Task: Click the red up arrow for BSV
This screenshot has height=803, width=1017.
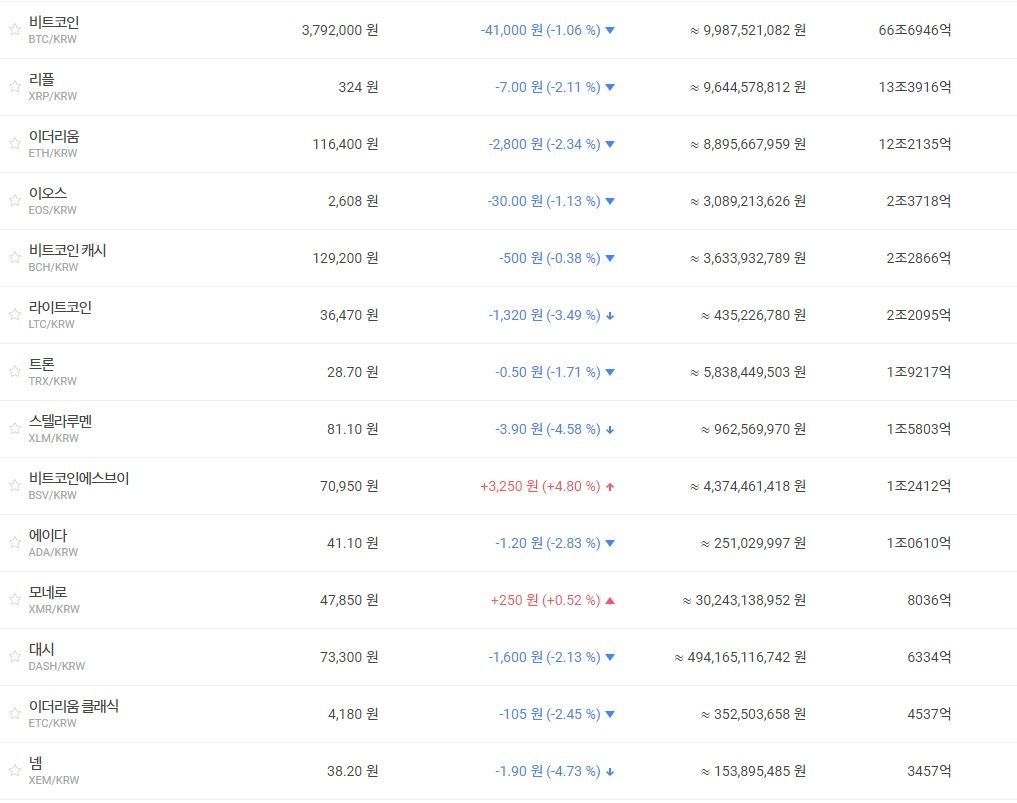Action: tap(610, 487)
